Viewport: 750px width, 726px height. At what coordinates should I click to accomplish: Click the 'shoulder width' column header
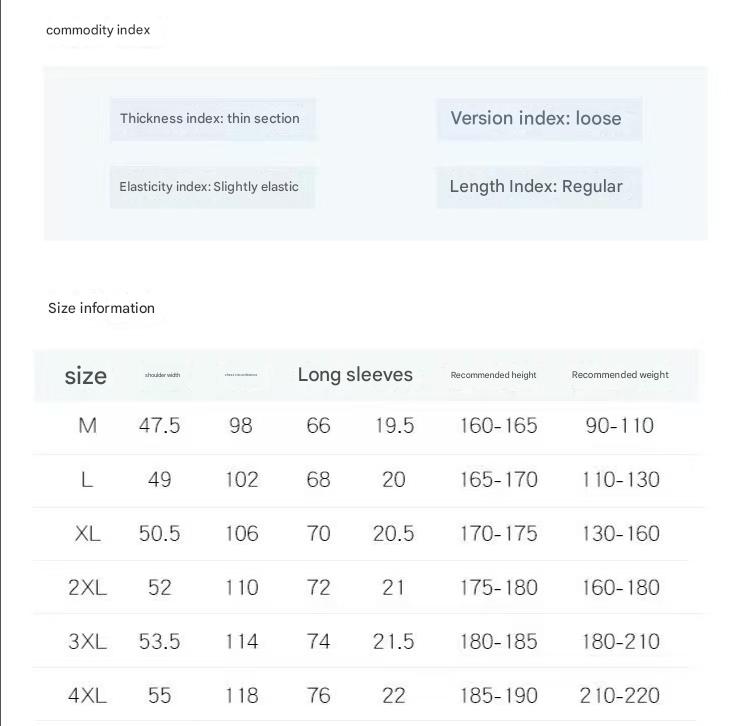click(x=162, y=376)
